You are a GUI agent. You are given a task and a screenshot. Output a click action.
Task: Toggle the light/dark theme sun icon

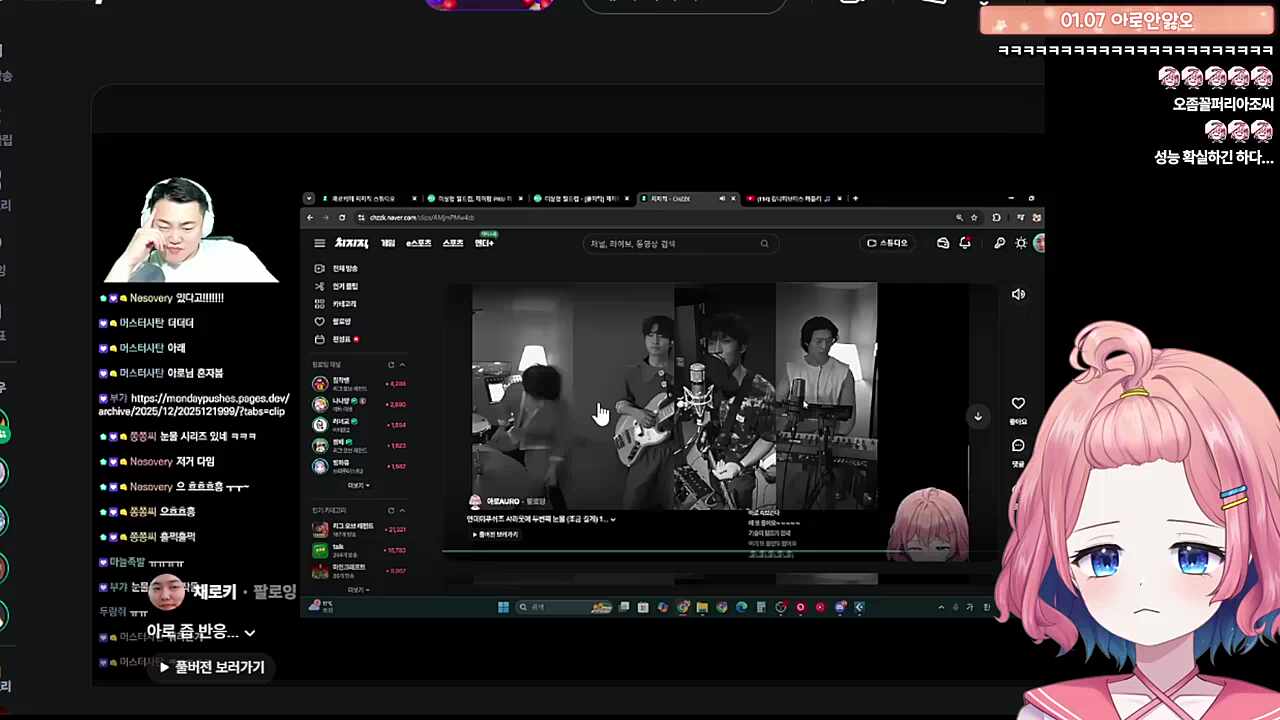tap(1020, 243)
